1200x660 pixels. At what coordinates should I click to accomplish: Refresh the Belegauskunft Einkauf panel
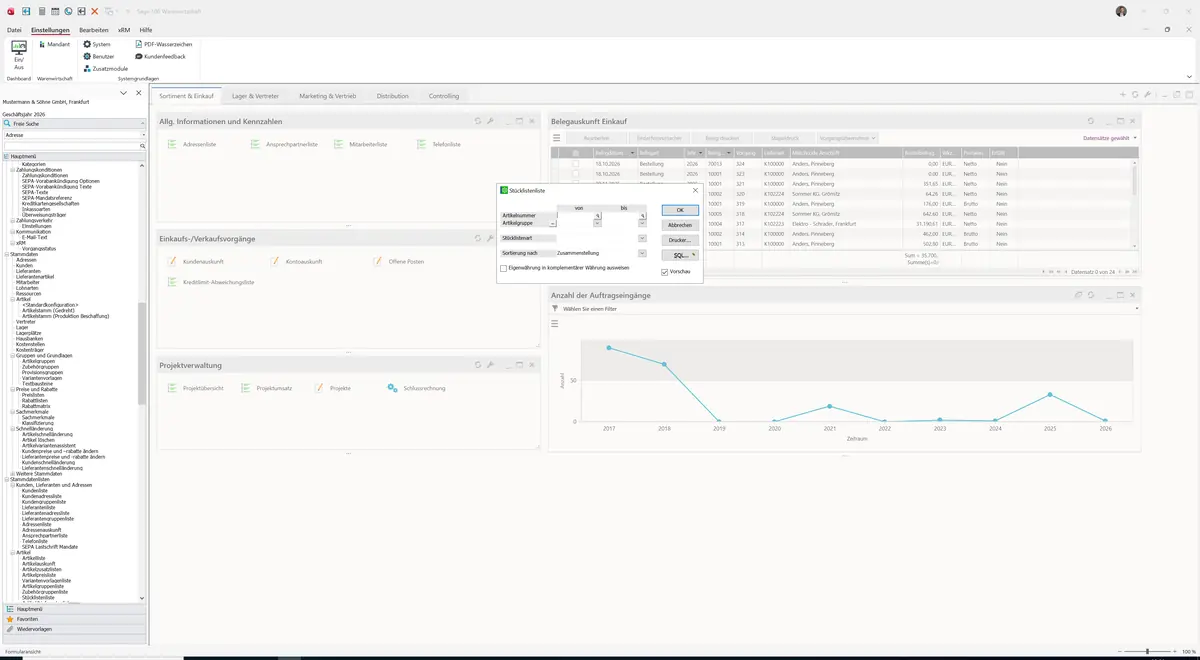[1090, 121]
